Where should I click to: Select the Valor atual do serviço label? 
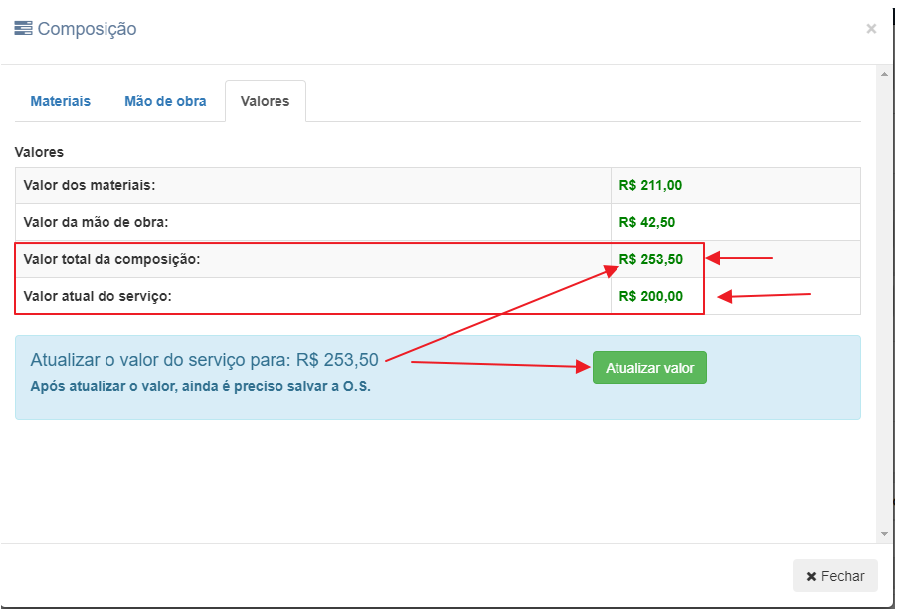click(98, 296)
